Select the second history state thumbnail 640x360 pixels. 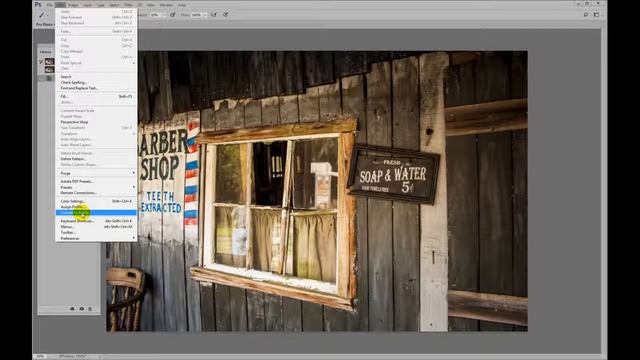pos(49,70)
